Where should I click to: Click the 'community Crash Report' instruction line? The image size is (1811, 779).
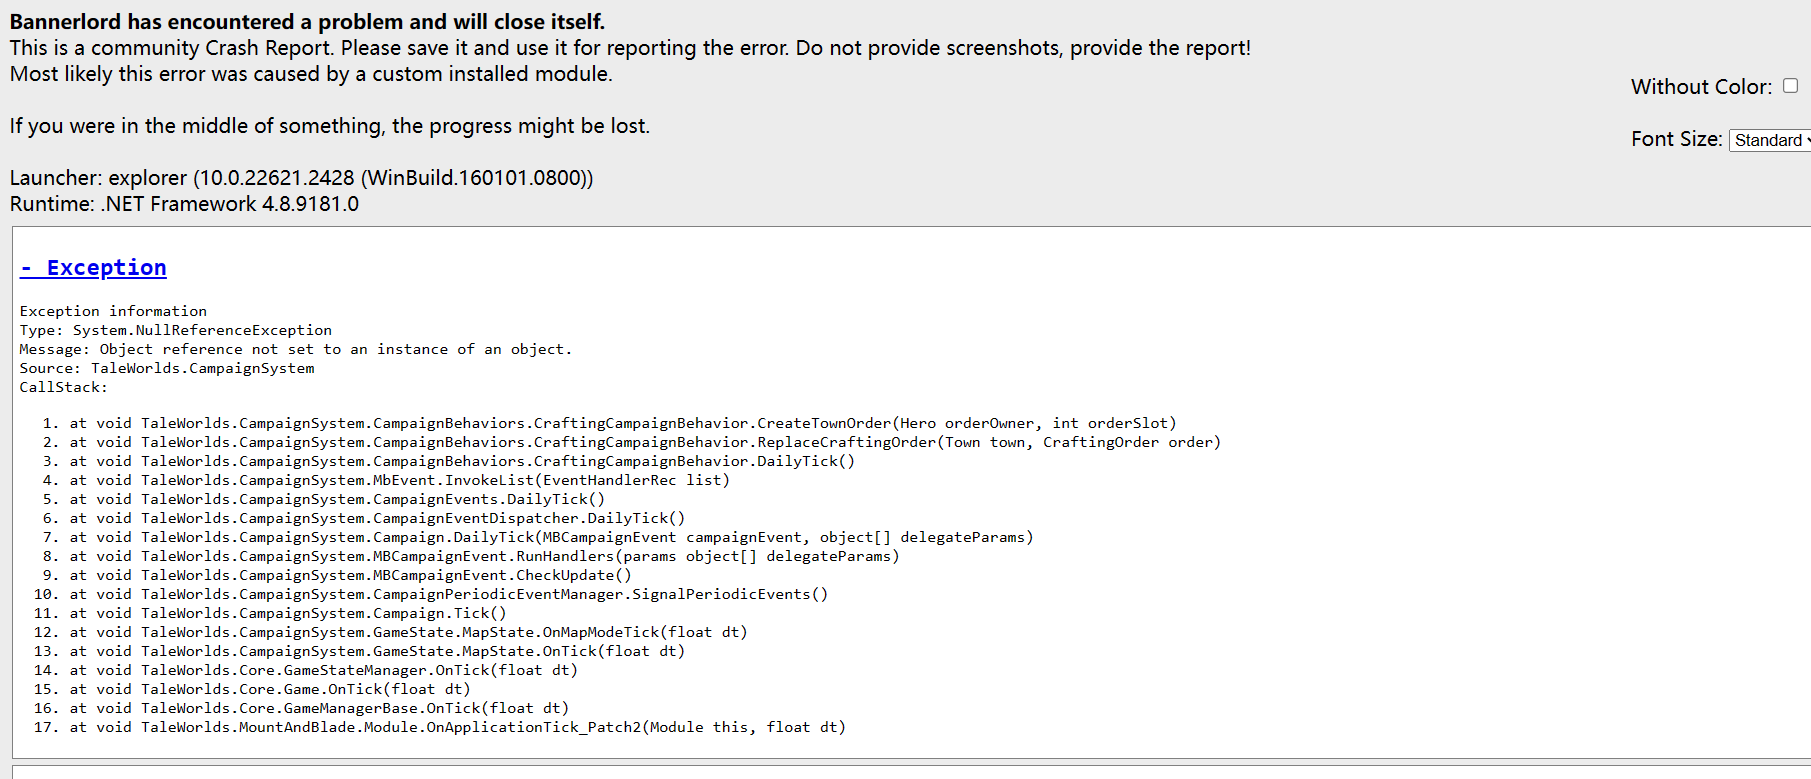coord(630,48)
